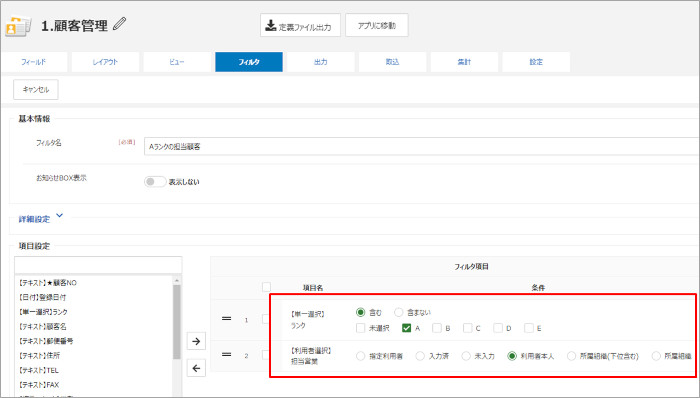This screenshot has width=700, height=398.
Task: Select 【テキスト】郵便番号 in the list
Action: click(46, 341)
